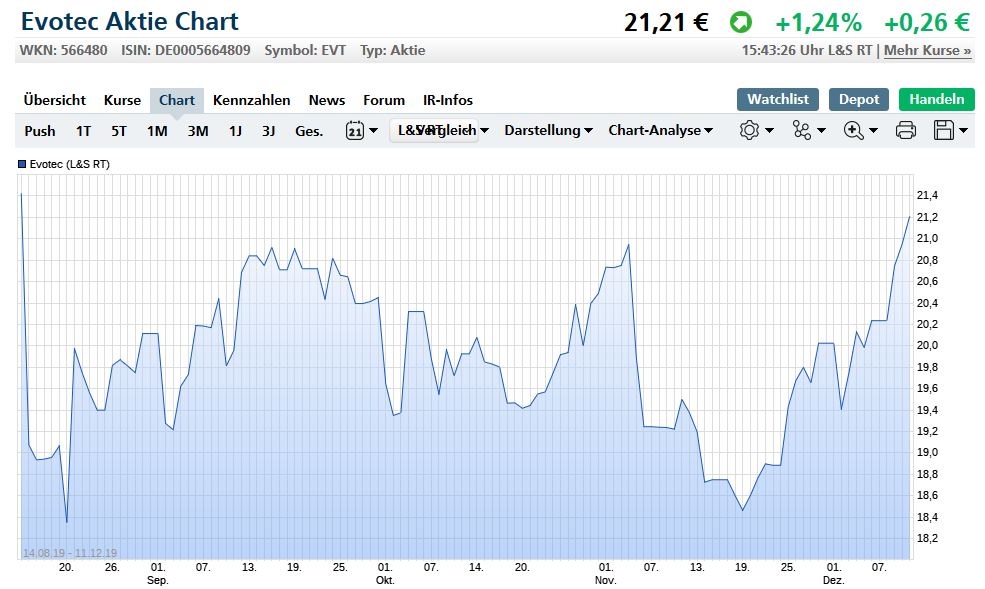Image resolution: width=985 pixels, height=589 pixels.
Task: Open the Mehr Kurse link
Action: coord(927,50)
